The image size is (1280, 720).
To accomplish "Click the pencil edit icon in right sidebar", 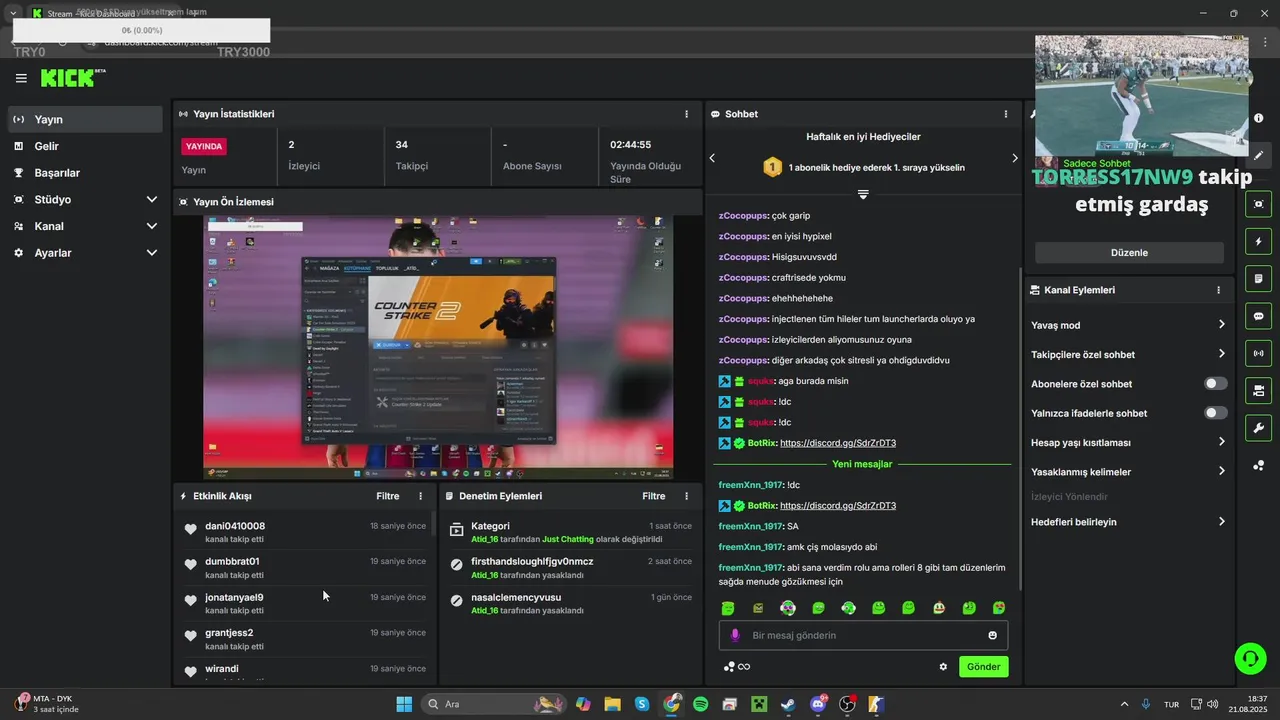I will pos(1258,156).
